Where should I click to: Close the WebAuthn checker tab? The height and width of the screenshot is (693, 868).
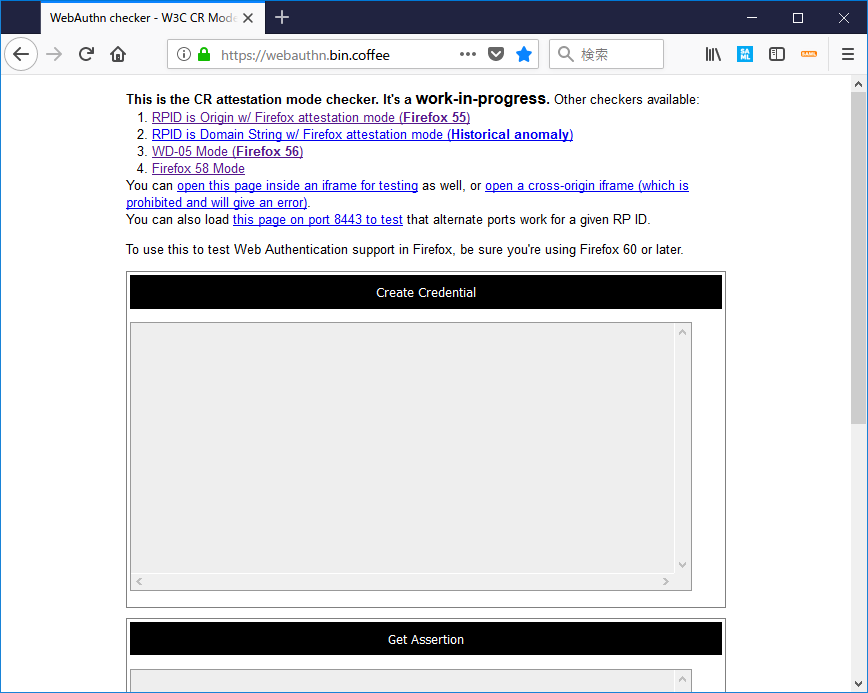[x=248, y=18]
